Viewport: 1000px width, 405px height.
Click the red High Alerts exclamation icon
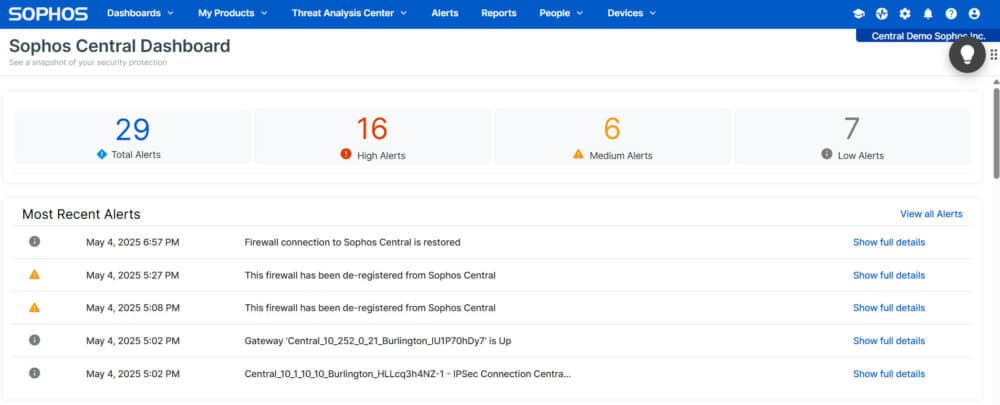click(x=346, y=154)
